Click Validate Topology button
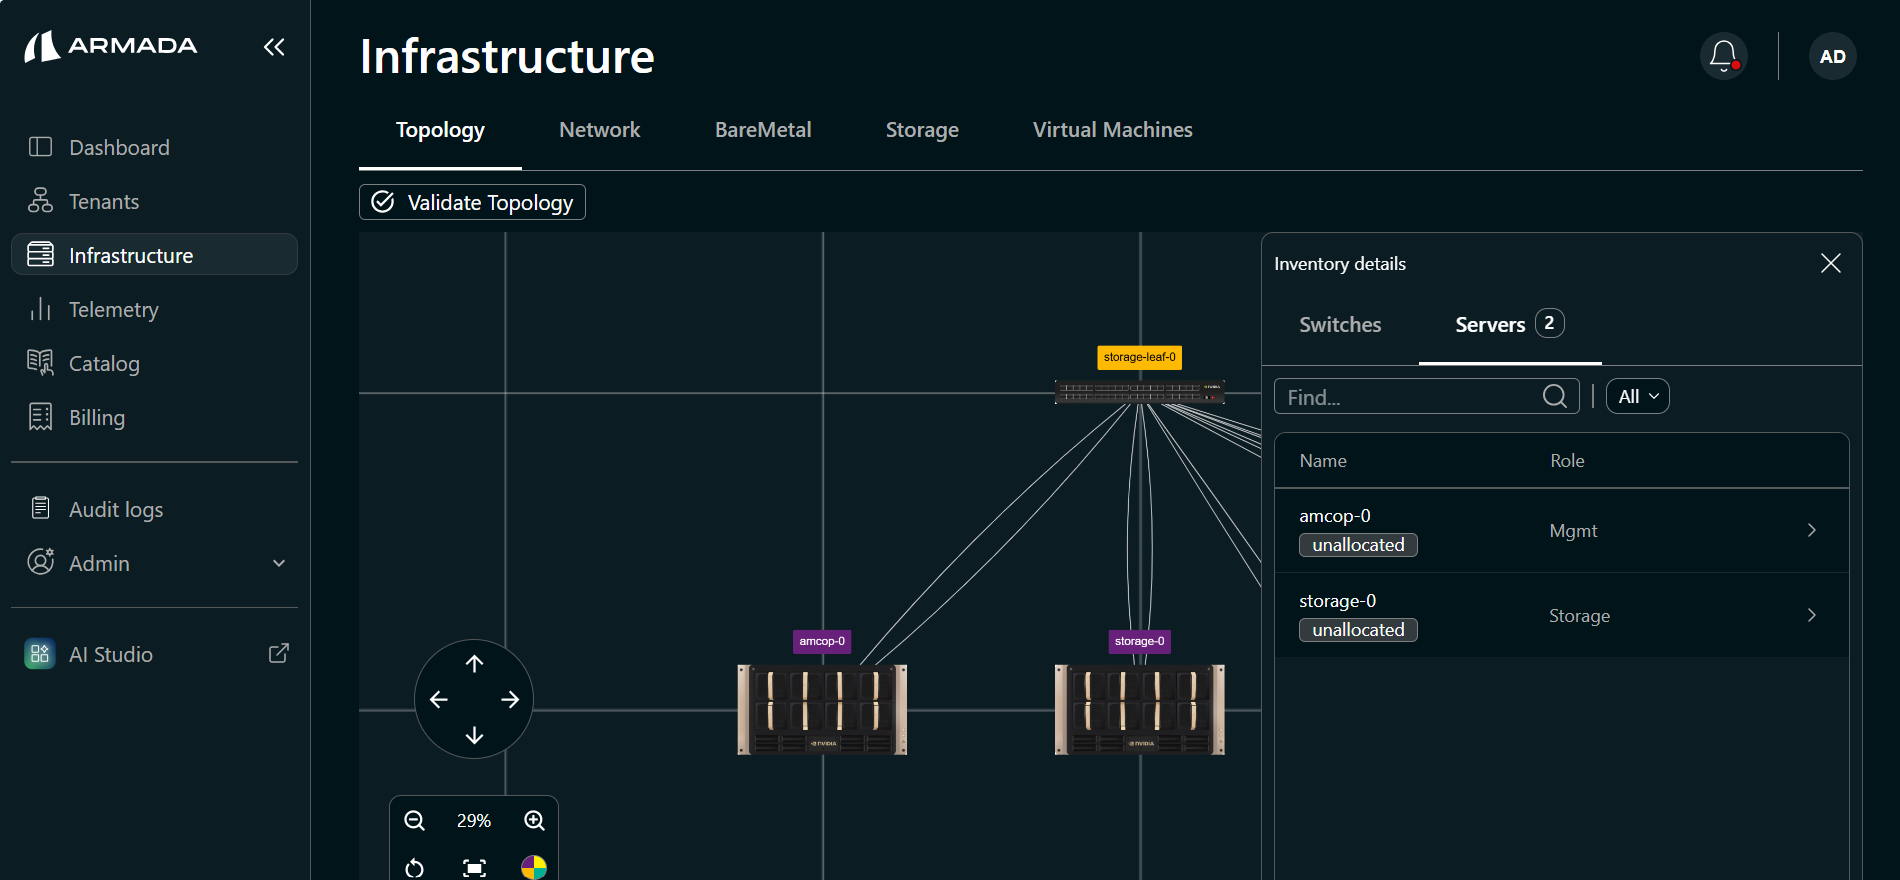 [x=472, y=202]
